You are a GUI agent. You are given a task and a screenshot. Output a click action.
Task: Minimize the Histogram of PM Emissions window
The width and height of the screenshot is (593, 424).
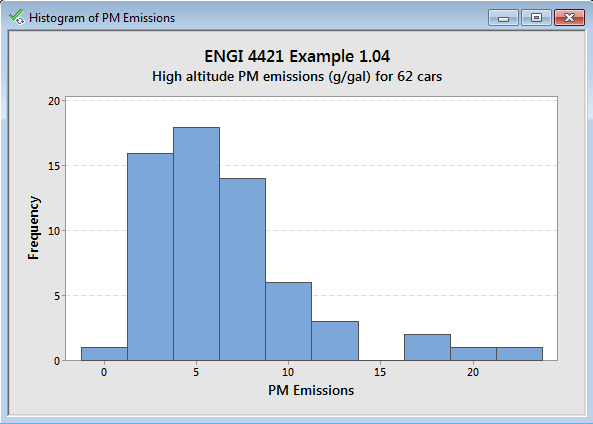click(503, 18)
